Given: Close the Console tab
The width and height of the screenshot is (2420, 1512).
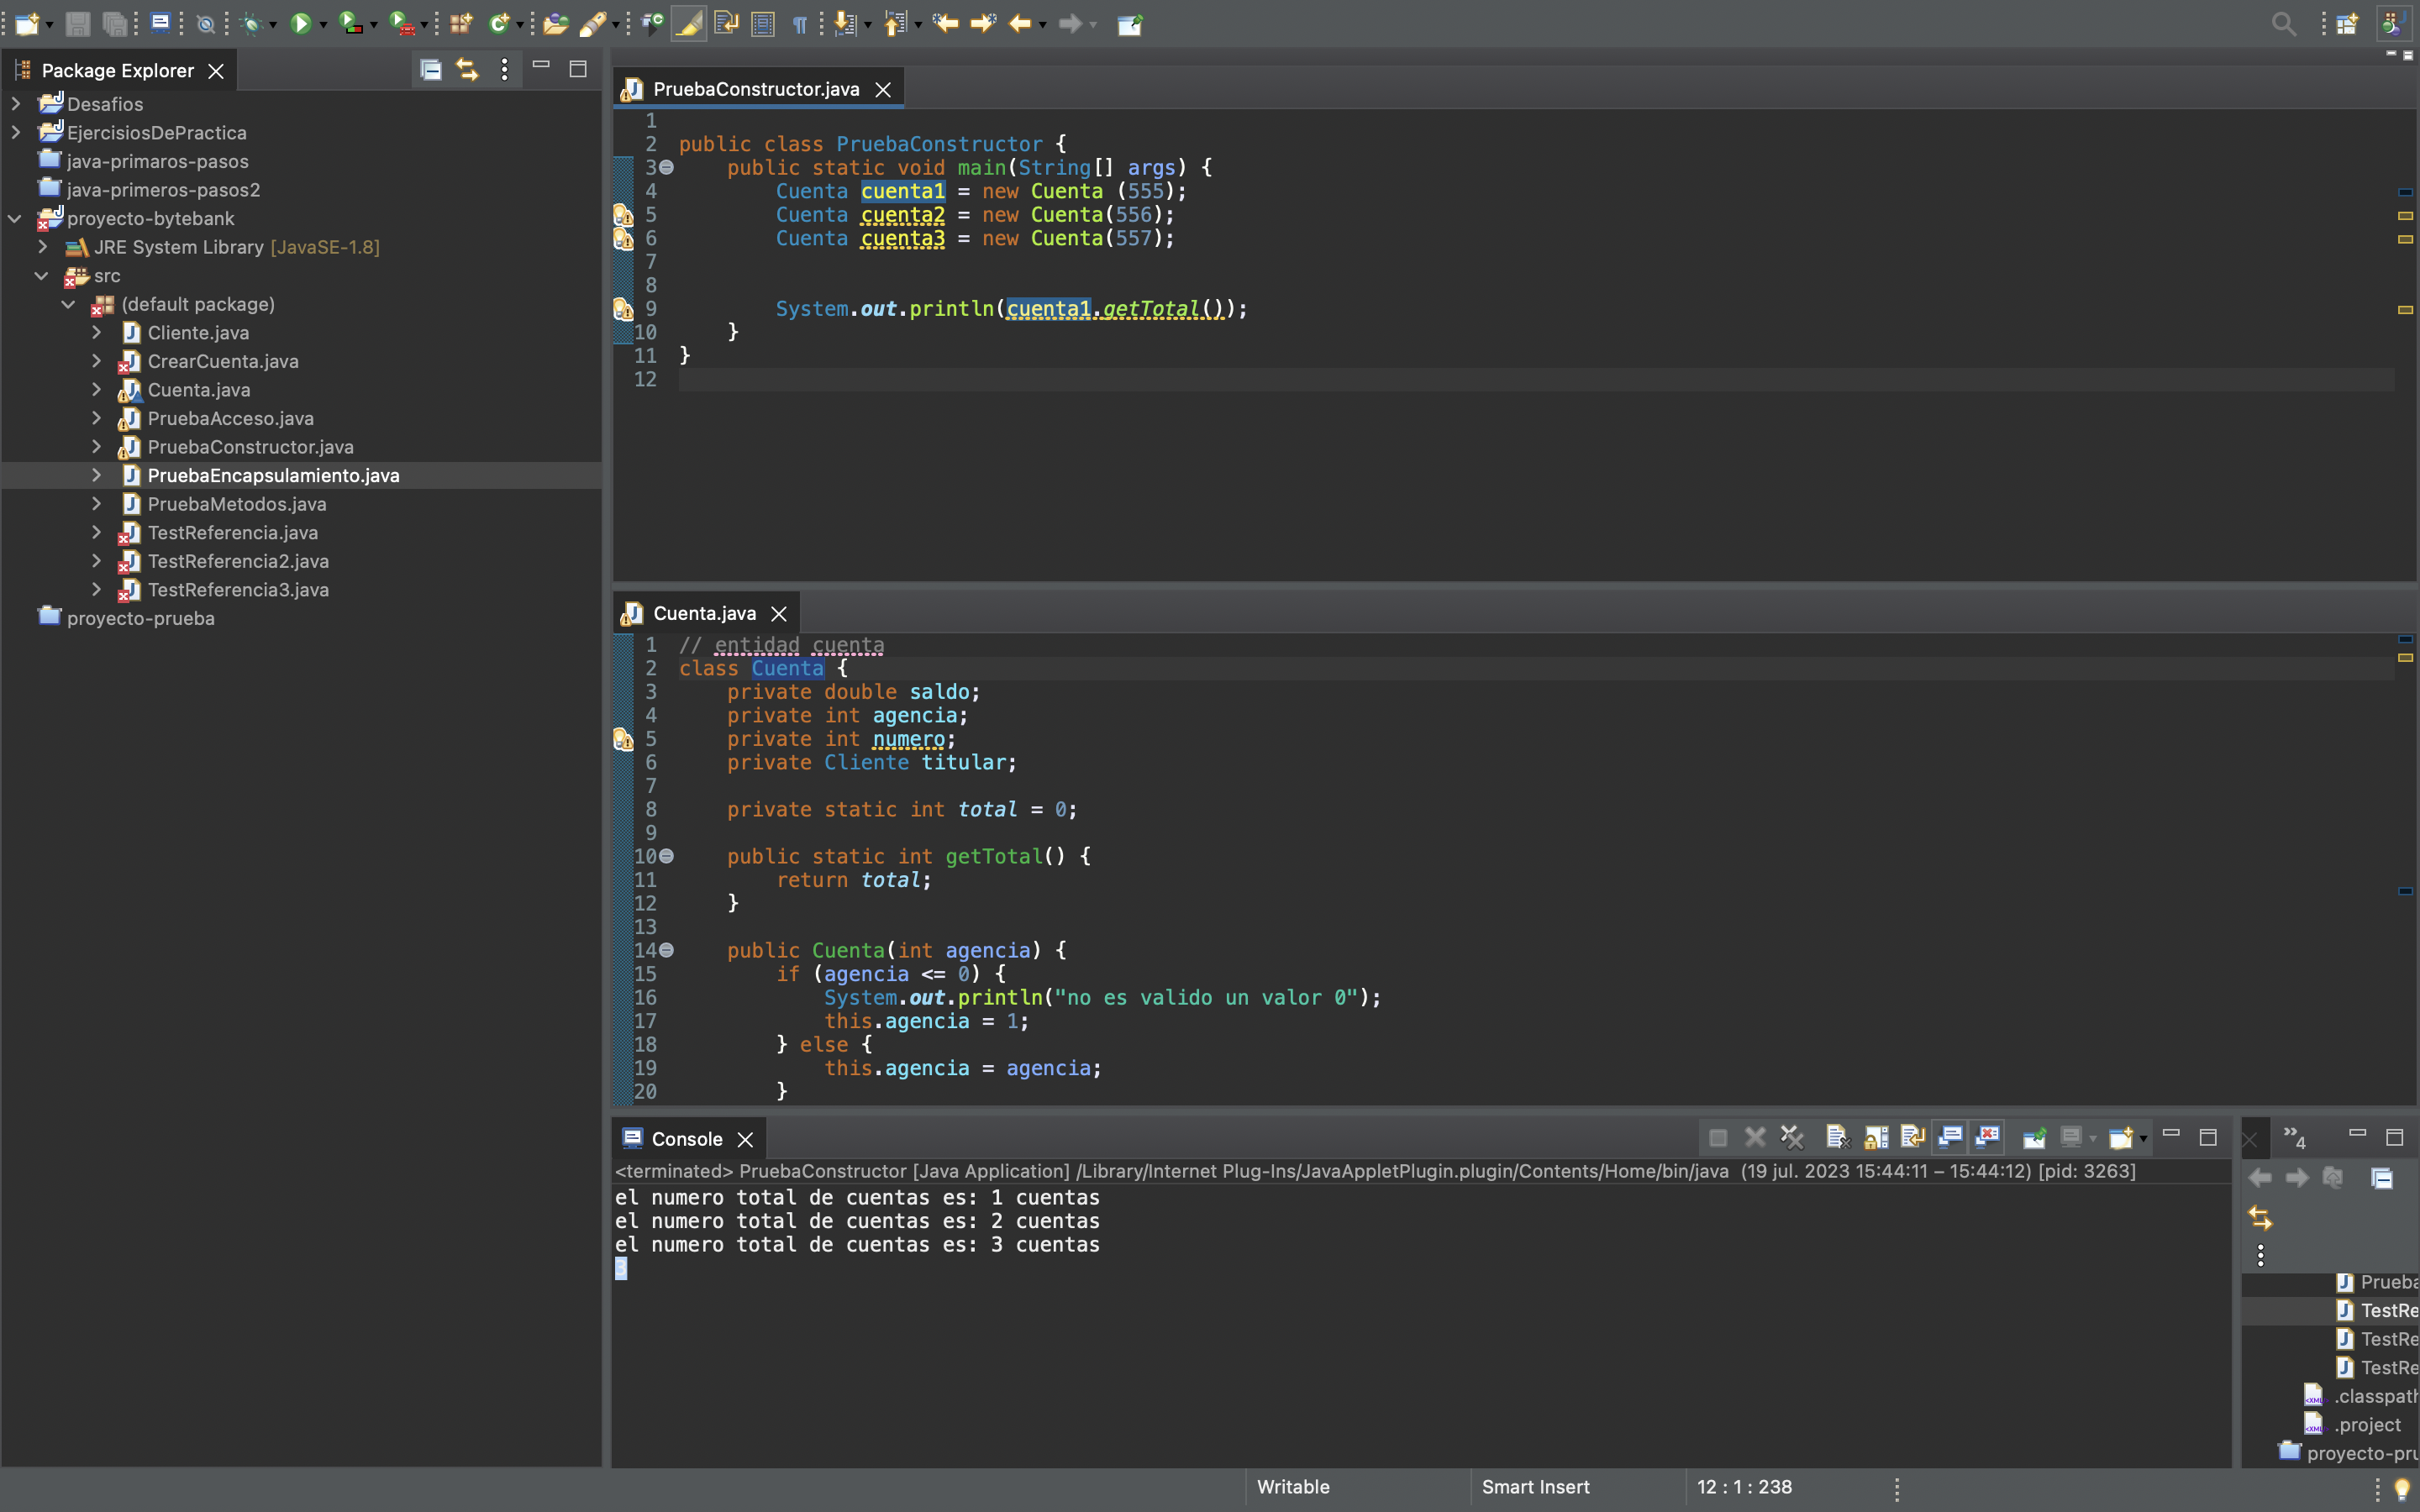Looking at the screenshot, I should [x=745, y=1140].
